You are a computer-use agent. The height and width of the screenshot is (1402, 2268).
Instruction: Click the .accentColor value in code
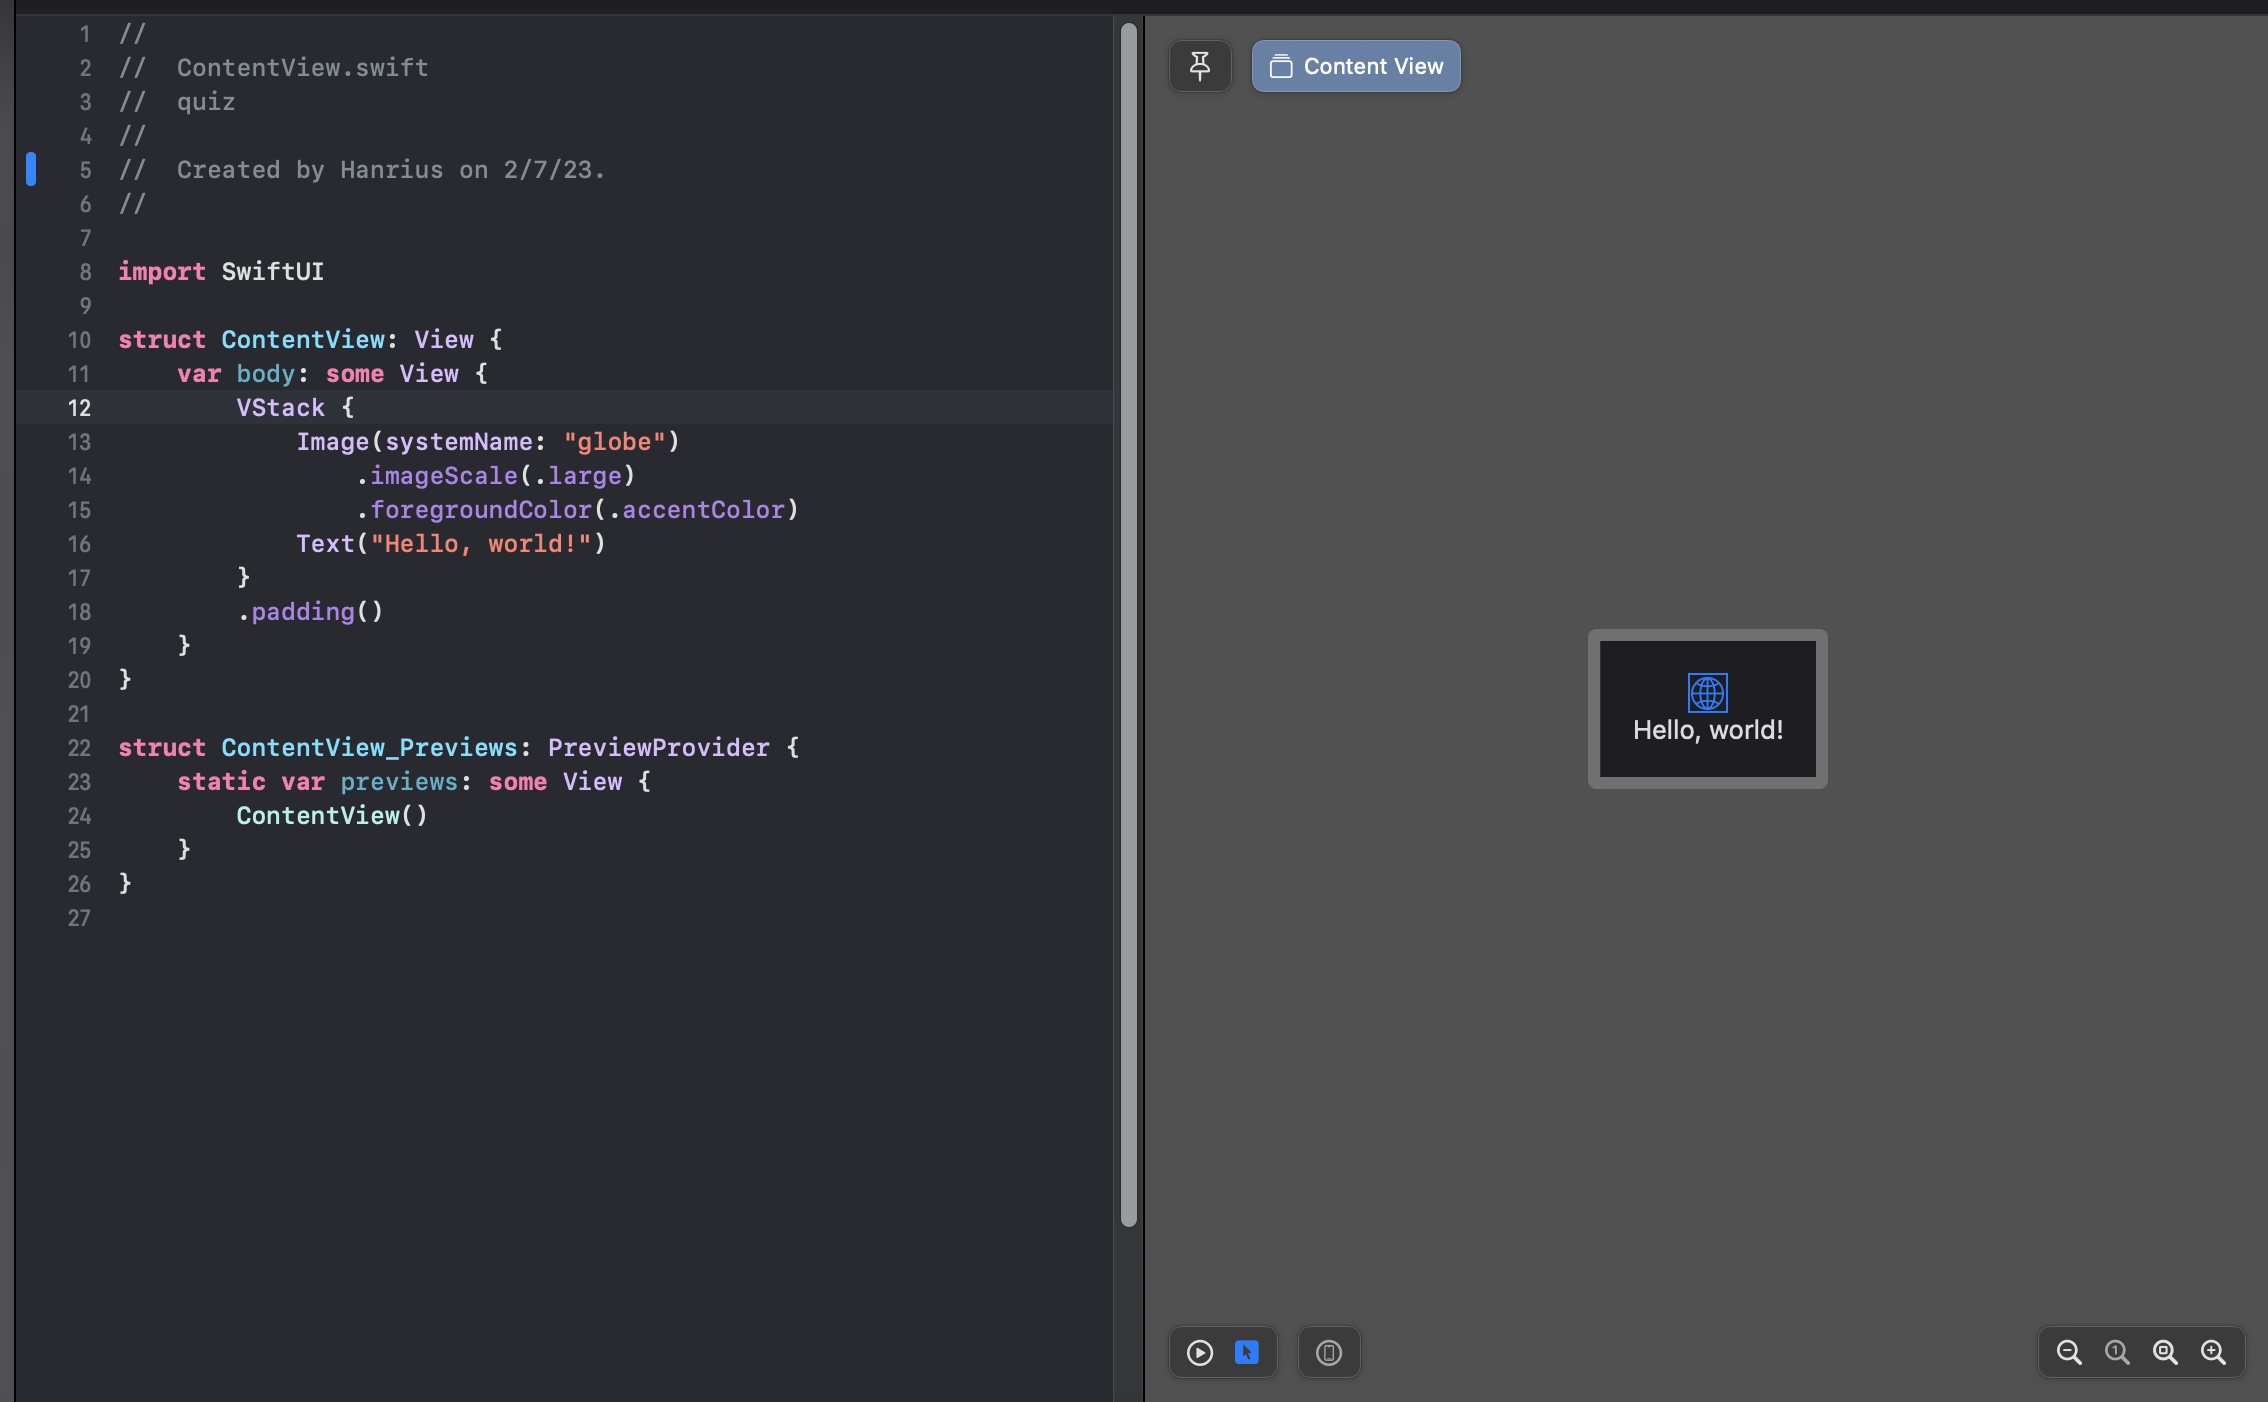[x=702, y=510]
